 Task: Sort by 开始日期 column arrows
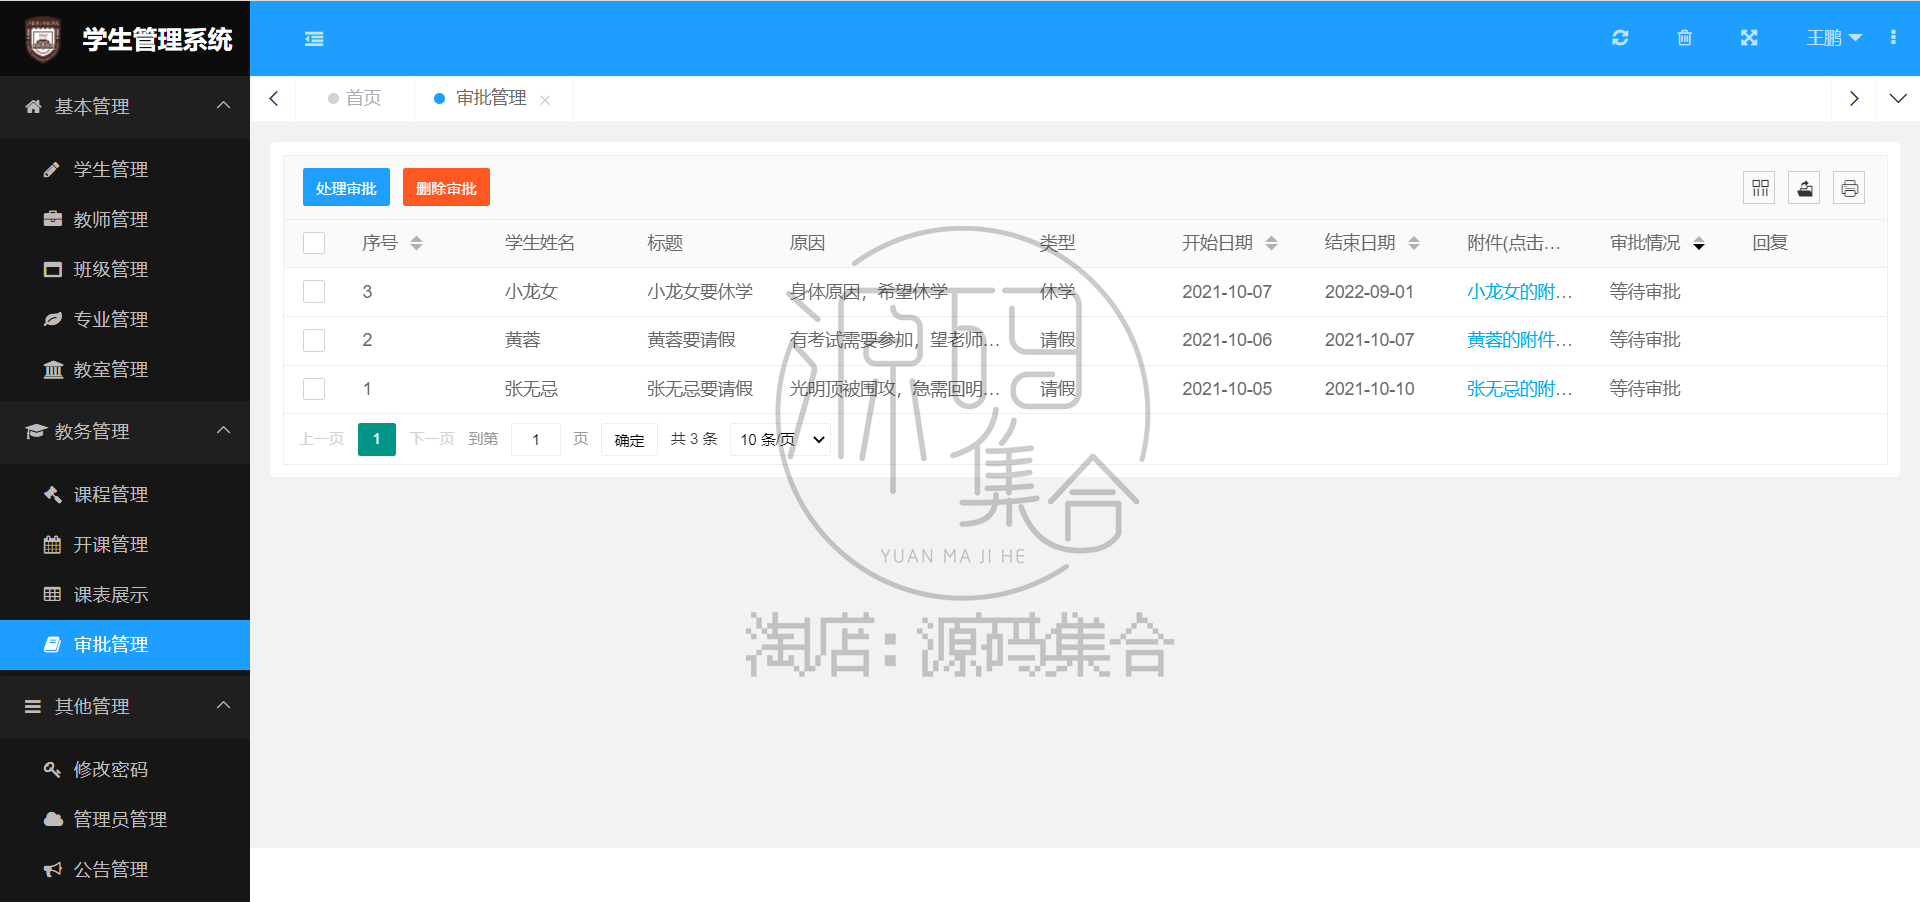(x=1271, y=243)
